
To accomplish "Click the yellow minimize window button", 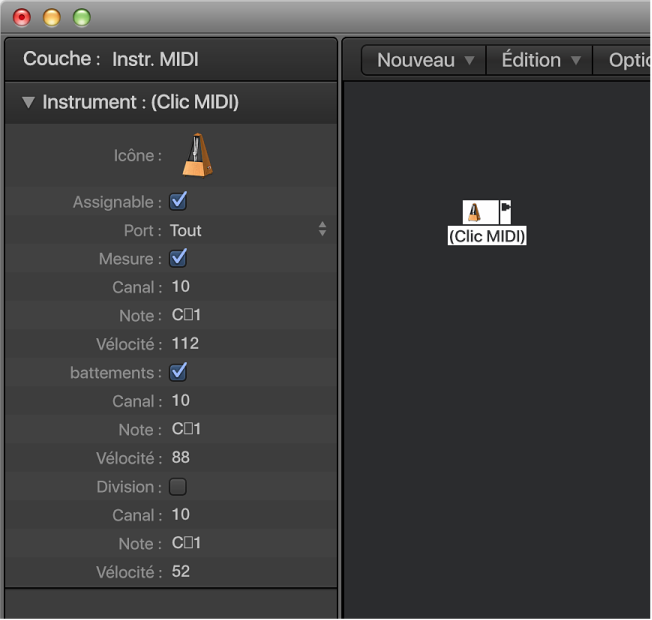I will click(x=52, y=17).
